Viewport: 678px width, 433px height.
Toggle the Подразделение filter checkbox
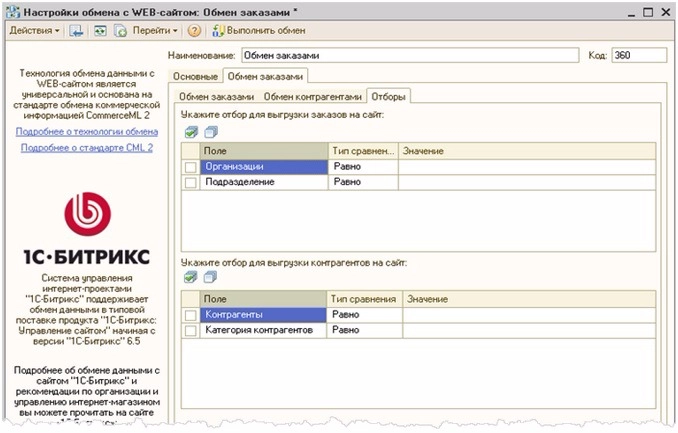click(x=191, y=183)
